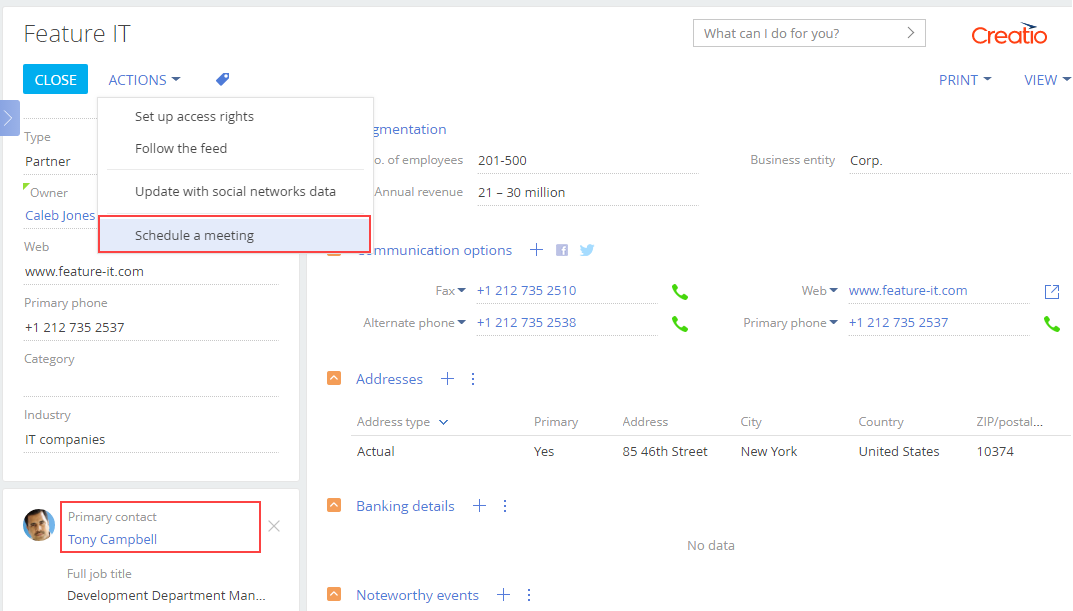Open Addresses more options menu
The width and height of the screenshot is (1073, 611).
tap(473, 379)
